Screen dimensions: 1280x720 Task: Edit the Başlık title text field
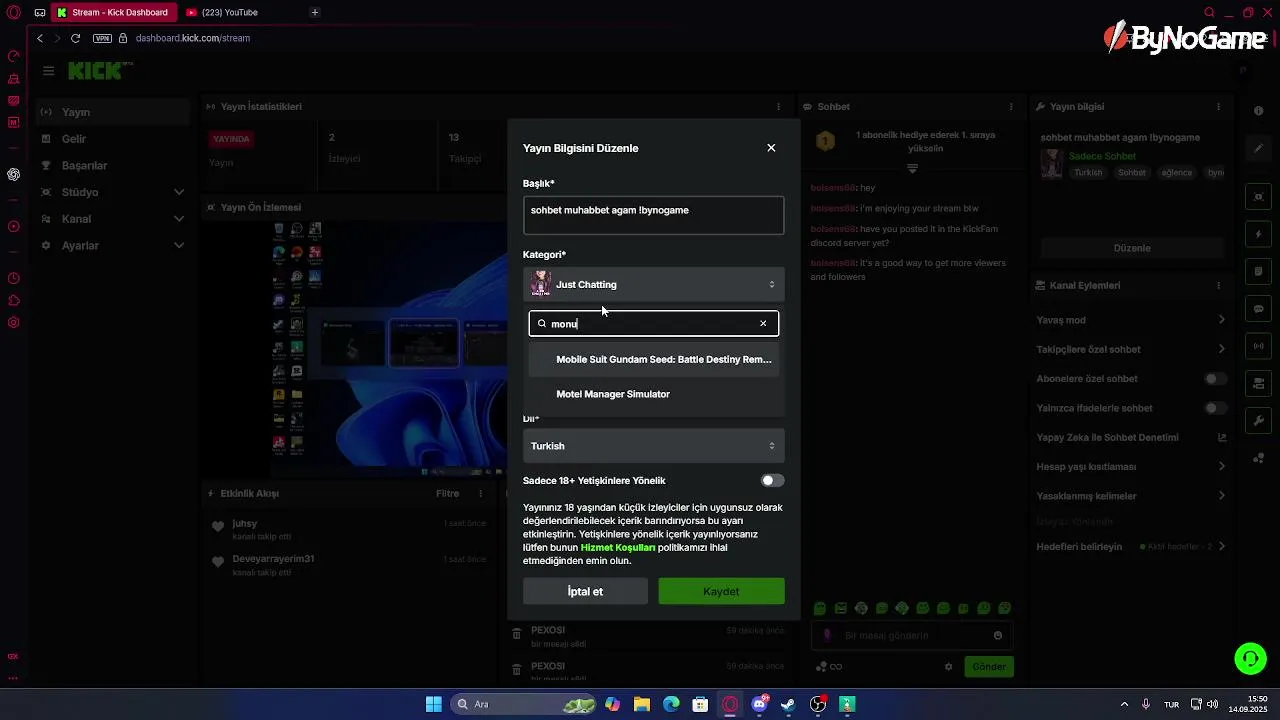pyautogui.click(x=653, y=216)
